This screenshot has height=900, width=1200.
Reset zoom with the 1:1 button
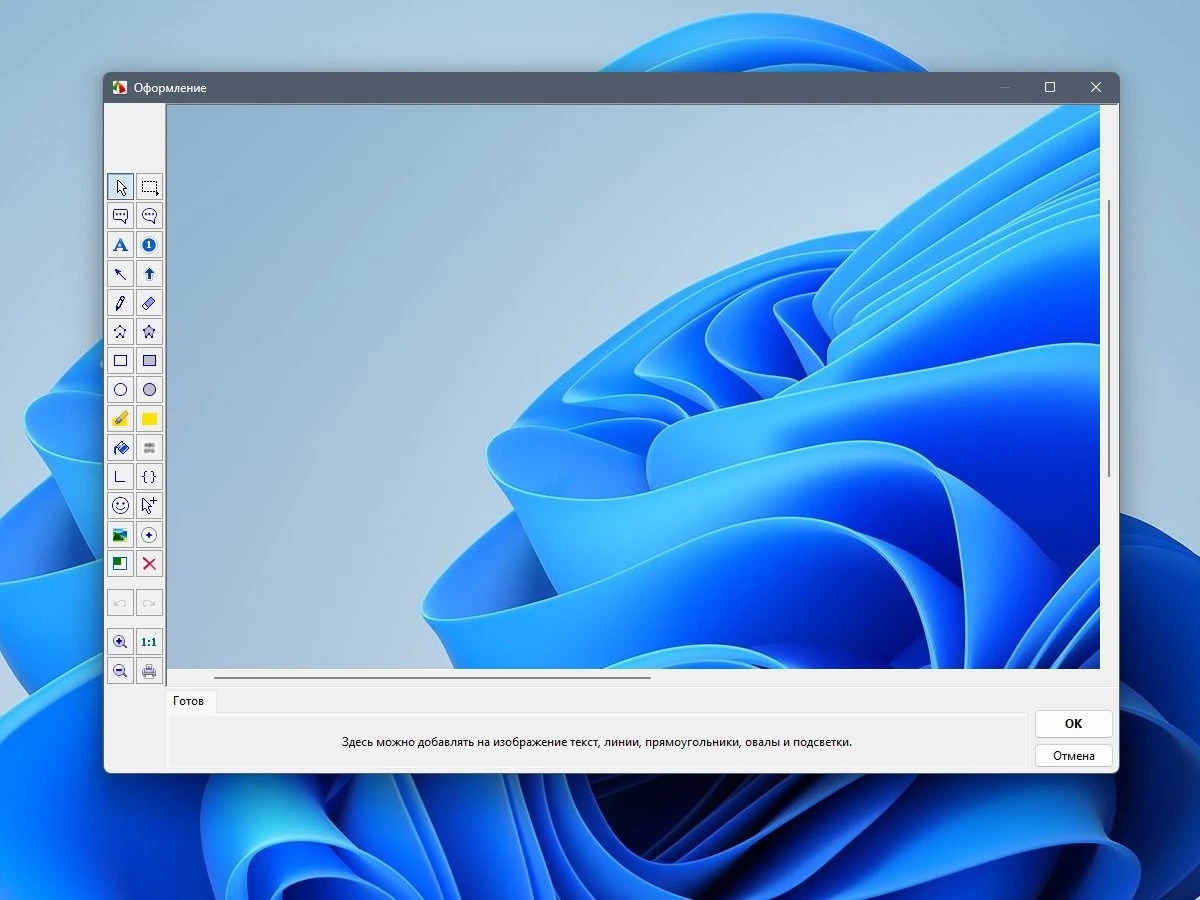pos(149,642)
